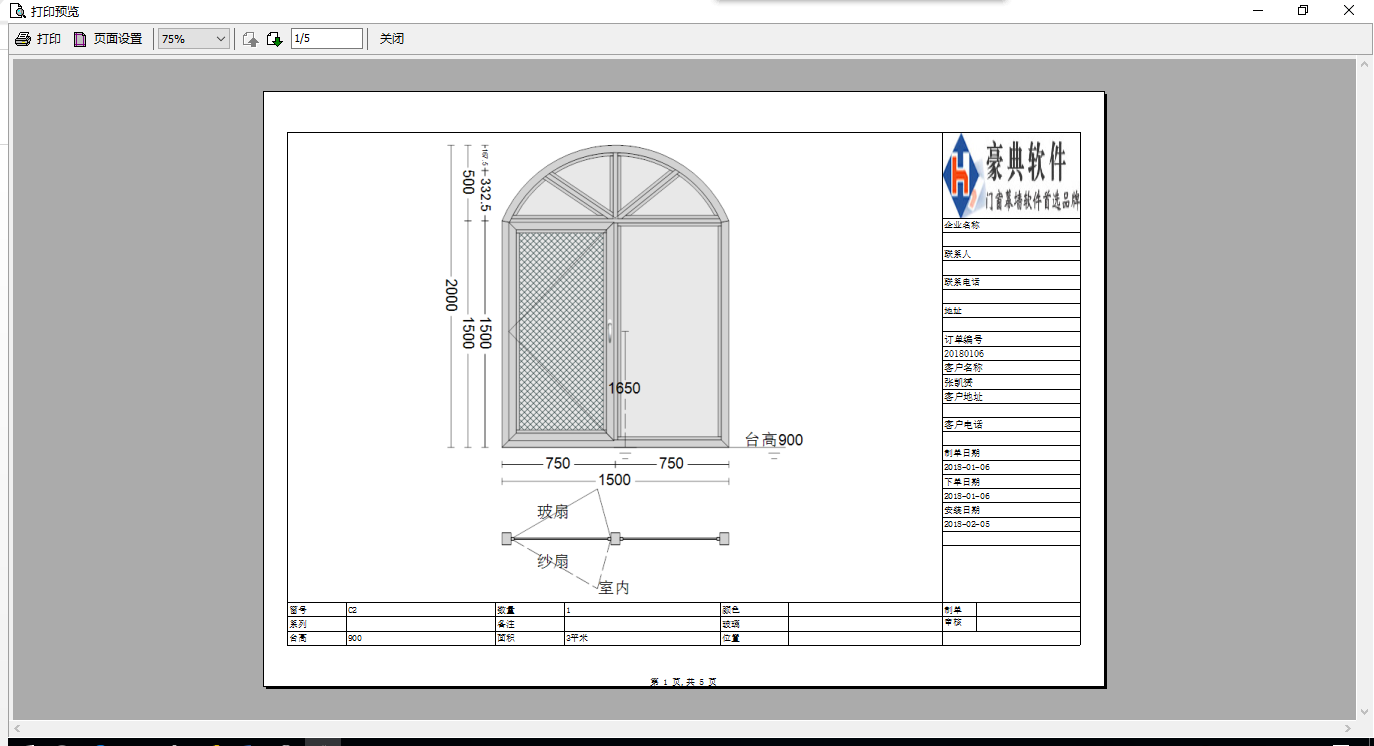Click the vertical scrollbar up arrow

pyautogui.click(x=1364, y=66)
